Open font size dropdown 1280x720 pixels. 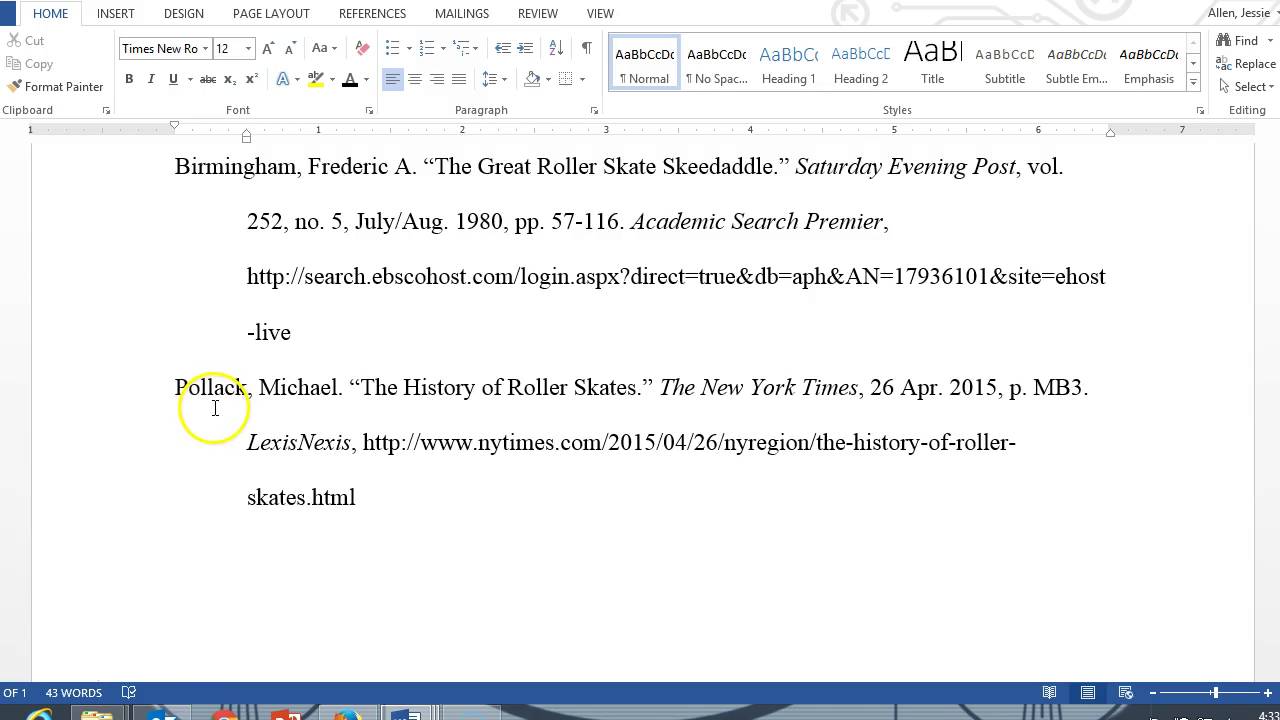pos(247,48)
